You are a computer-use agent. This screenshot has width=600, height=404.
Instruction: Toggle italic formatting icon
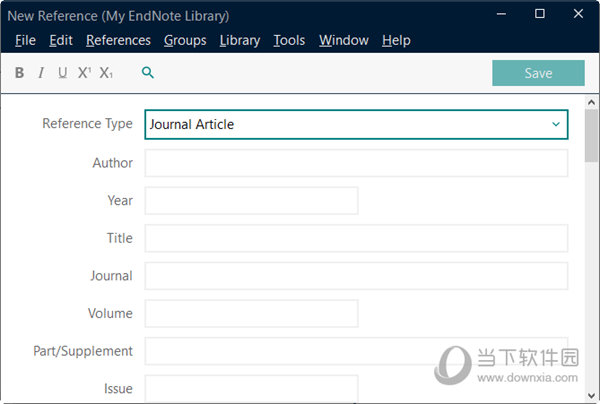pos(41,73)
